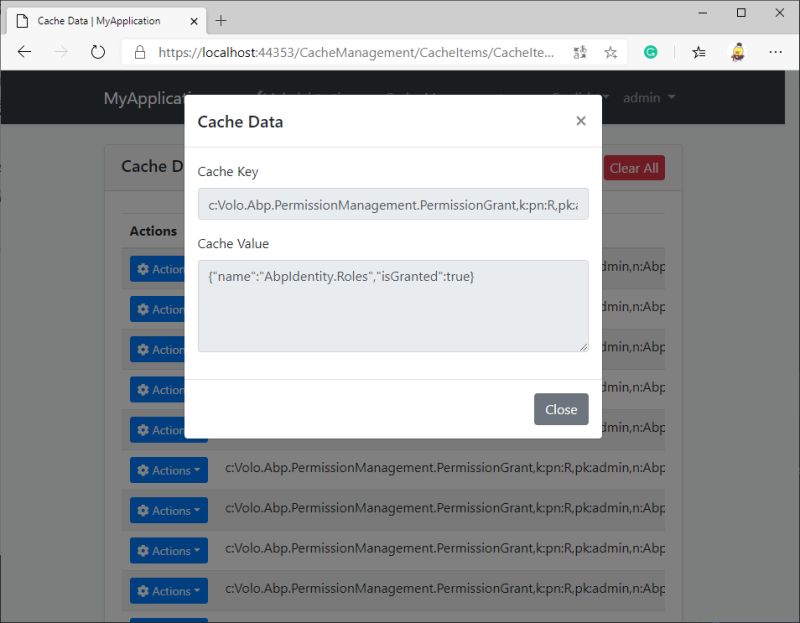800x623 pixels.
Task: Open the admin account dropdown
Action: [x=646, y=97]
